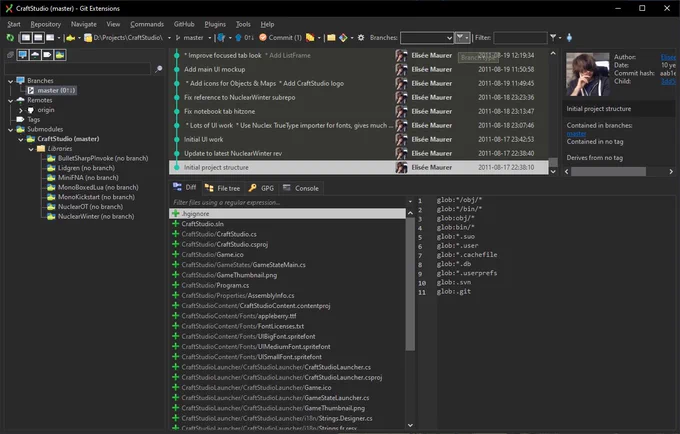This screenshot has width=680, height=434.
Task: Click the Commit (1) toolbar button
Action: coord(280,38)
